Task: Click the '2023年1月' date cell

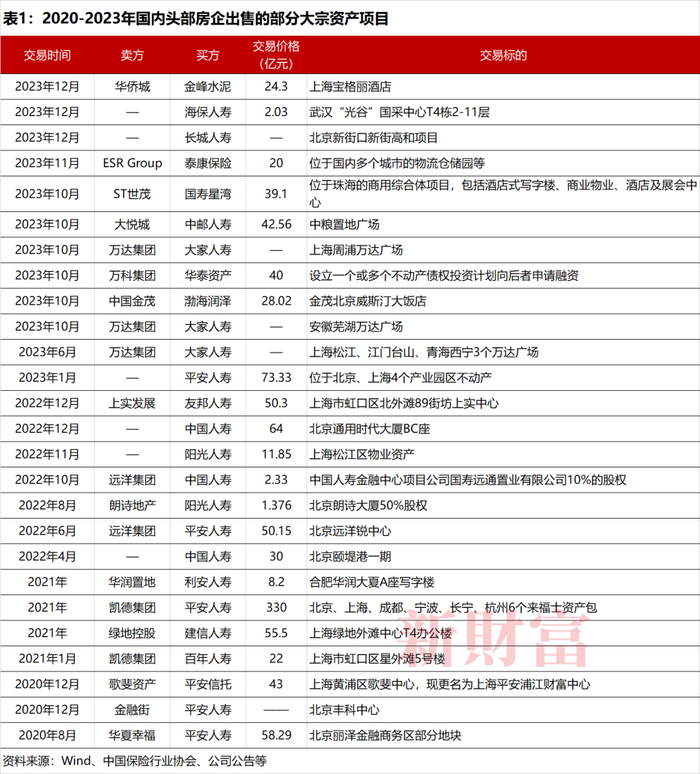Action: pyautogui.click(x=47, y=378)
